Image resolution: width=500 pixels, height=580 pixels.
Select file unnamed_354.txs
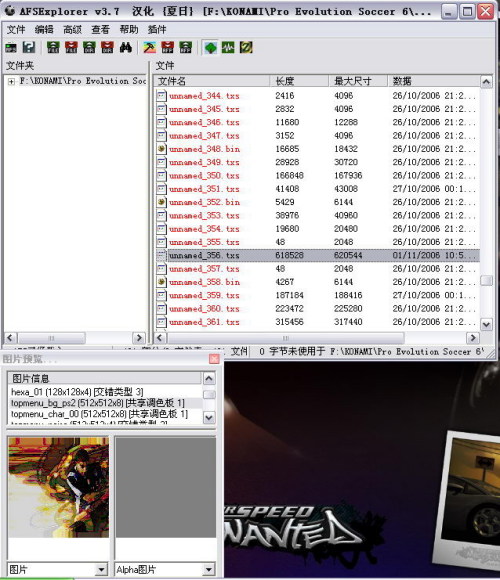coord(204,229)
